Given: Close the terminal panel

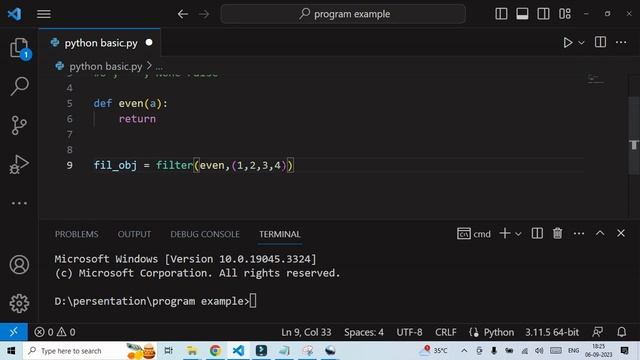Looking at the screenshot, I should pyautogui.click(x=621, y=233).
